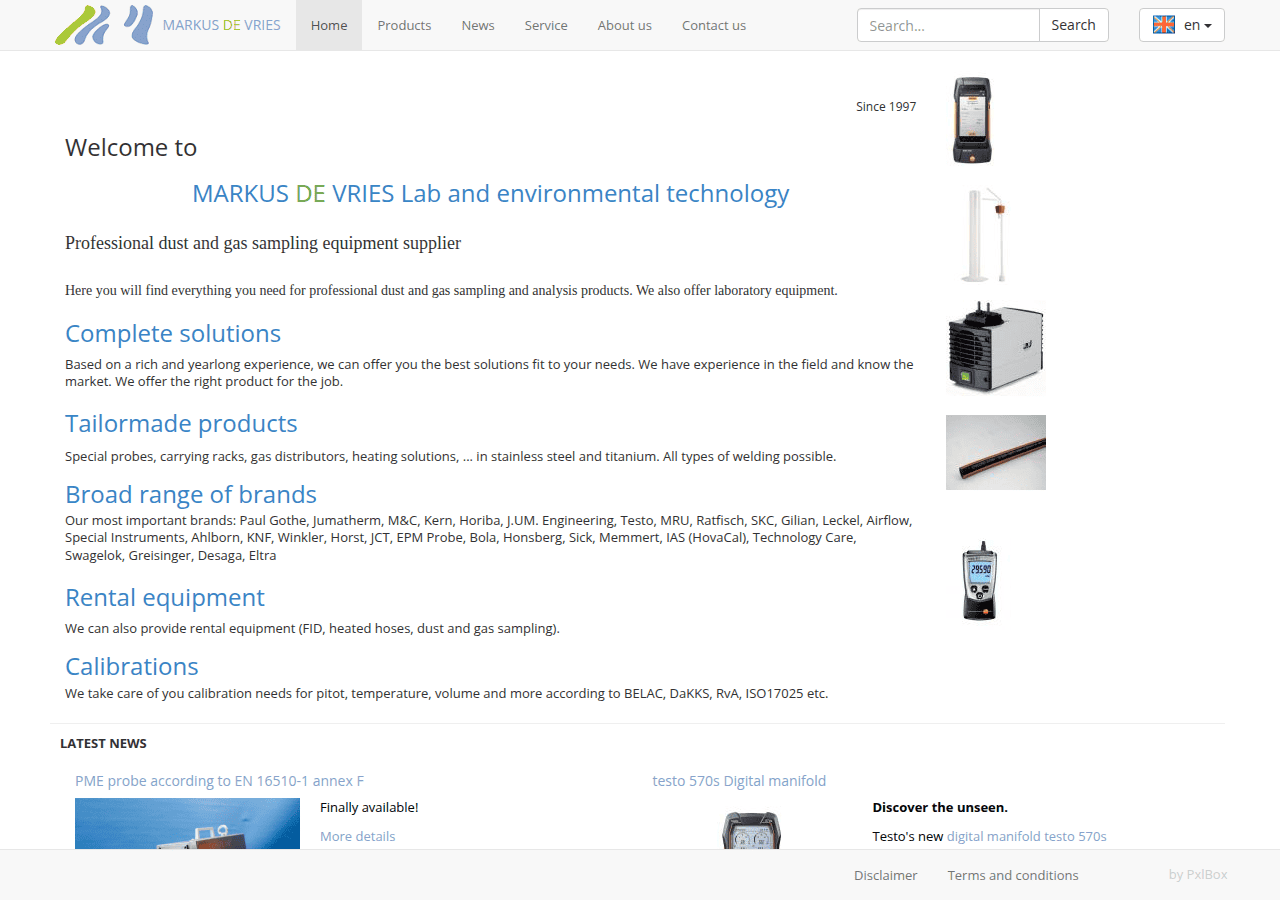Open the en language dropdown
Image resolution: width=1280 pixels, height=900 pixels.
pyautogui.click(x=1182, y=25)
